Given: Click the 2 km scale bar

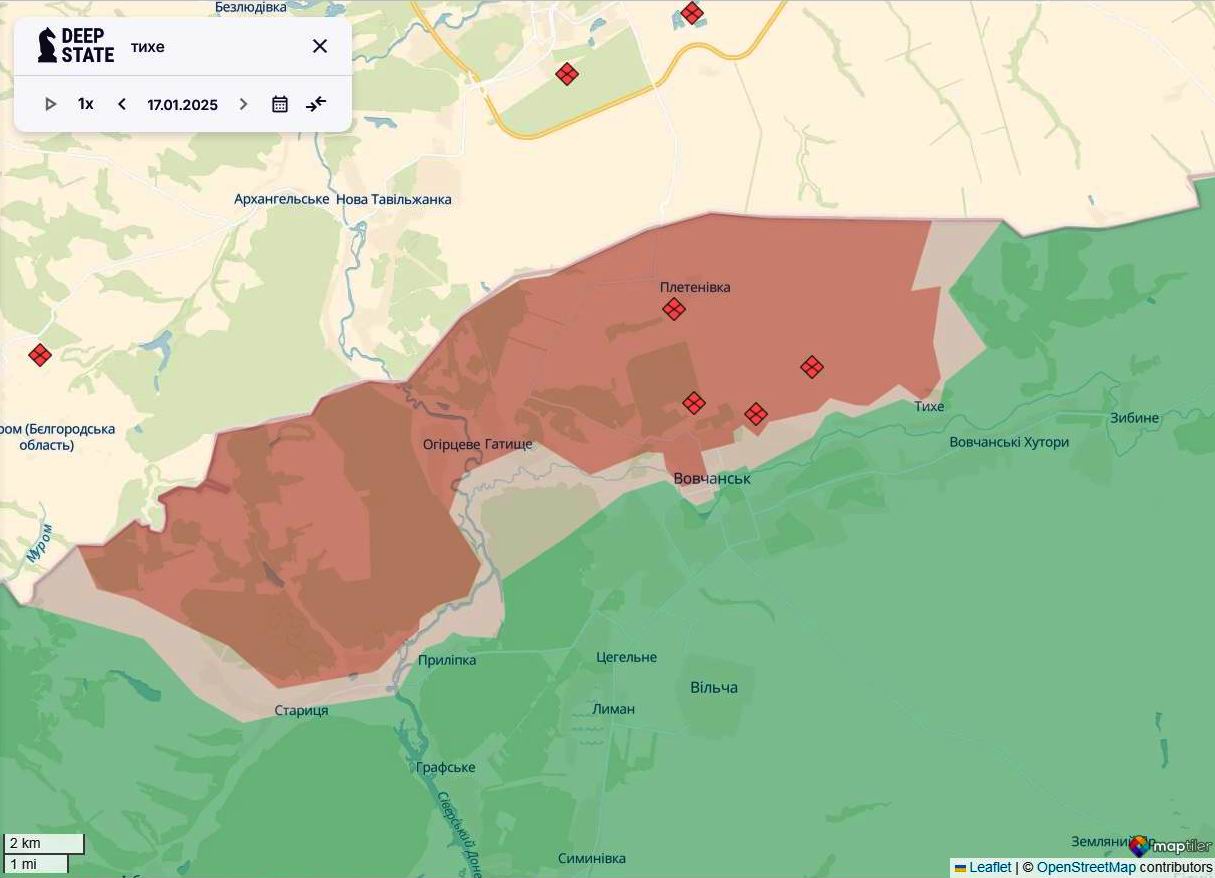Looking at the screenshot, I should pos(44,843).
